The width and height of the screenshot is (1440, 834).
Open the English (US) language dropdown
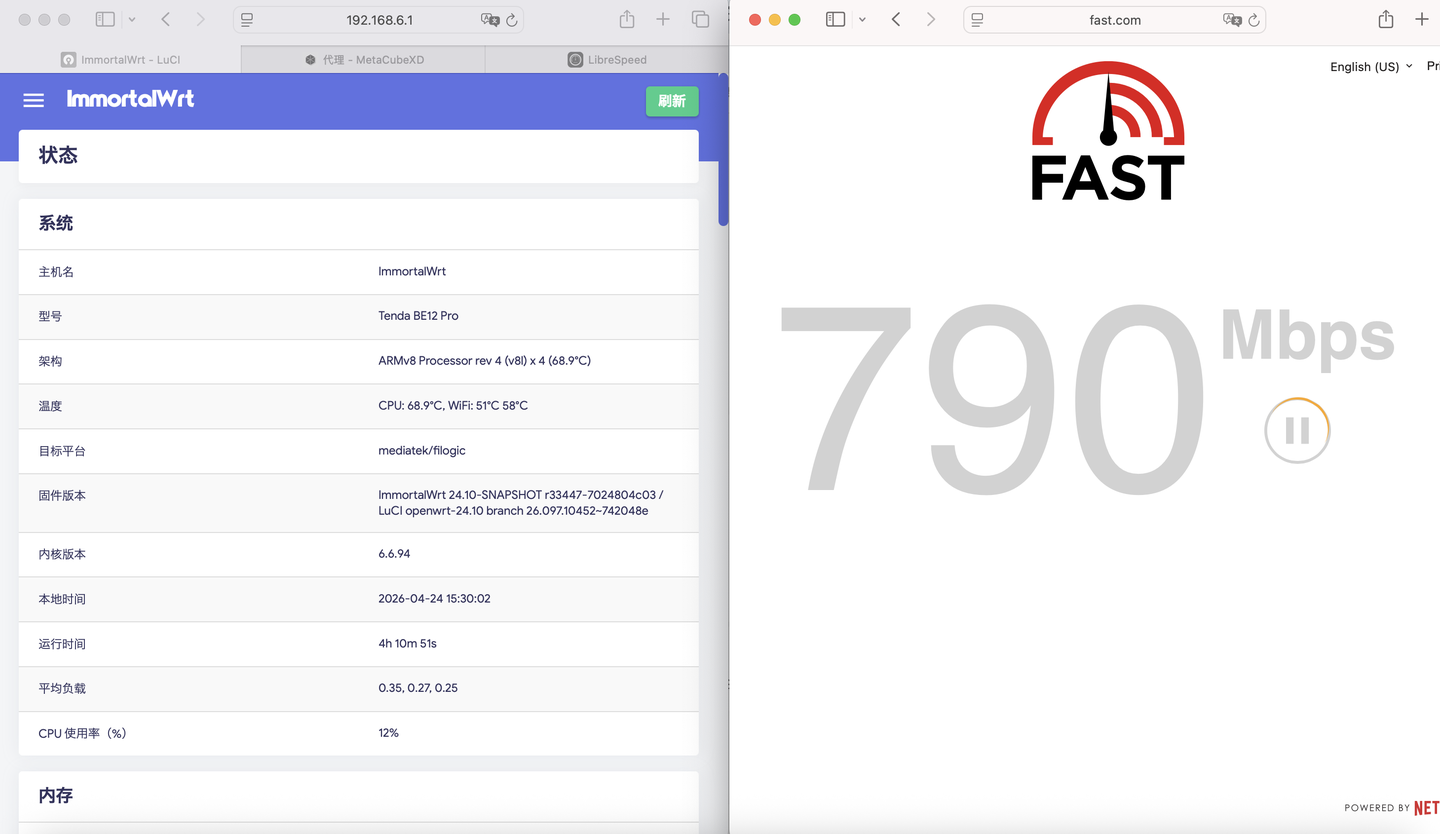point(1371,67)
